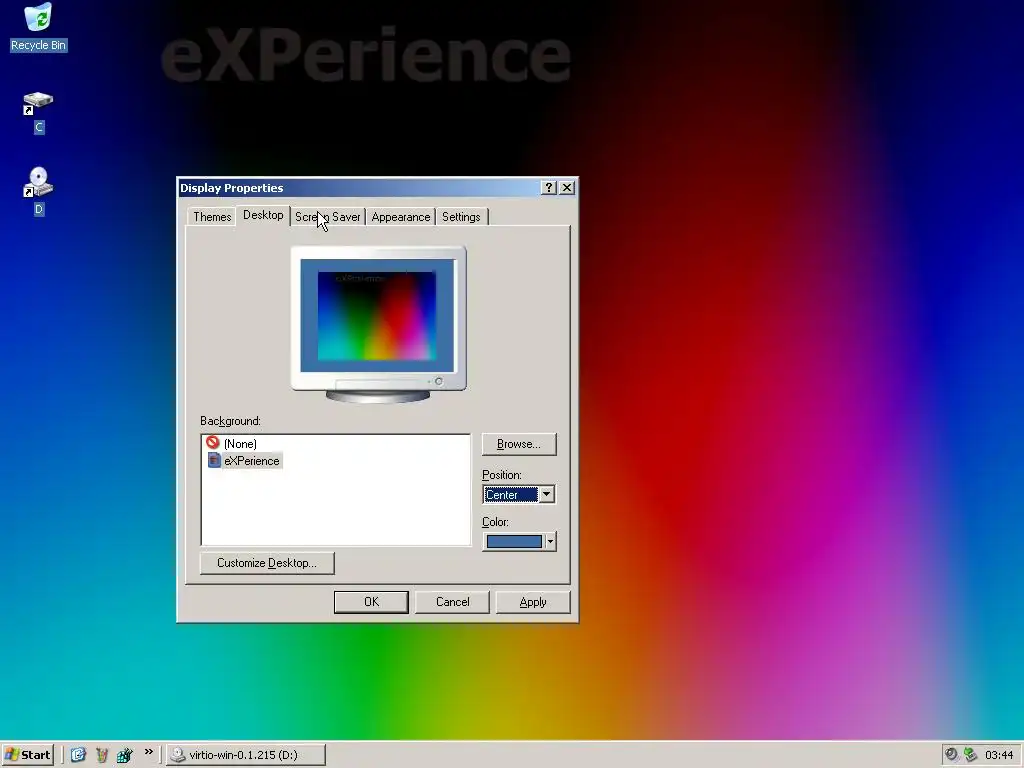The image size is (1024, 768).
Task: Open the Position dropdown showing Center
Action: point(519,494)
